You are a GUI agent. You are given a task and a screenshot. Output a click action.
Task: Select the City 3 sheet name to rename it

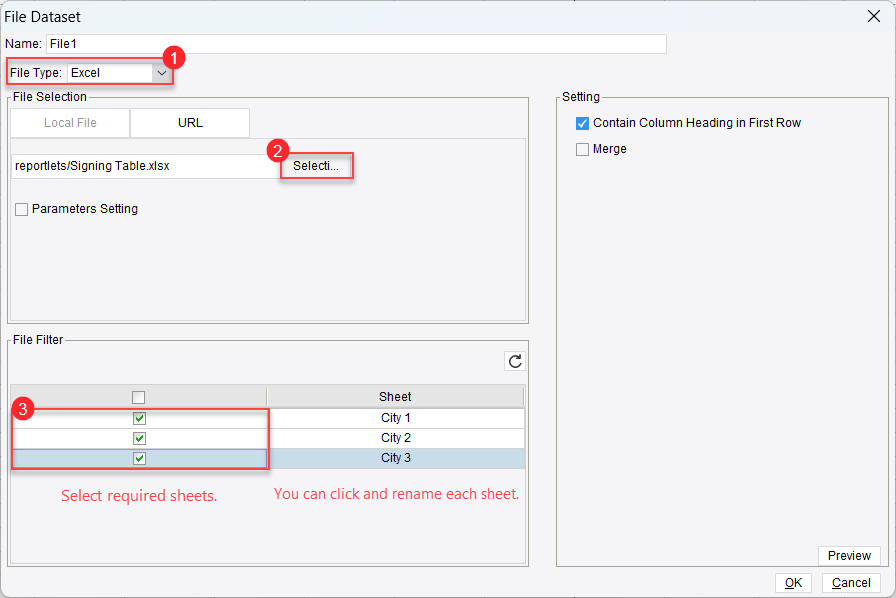[395, 457]
